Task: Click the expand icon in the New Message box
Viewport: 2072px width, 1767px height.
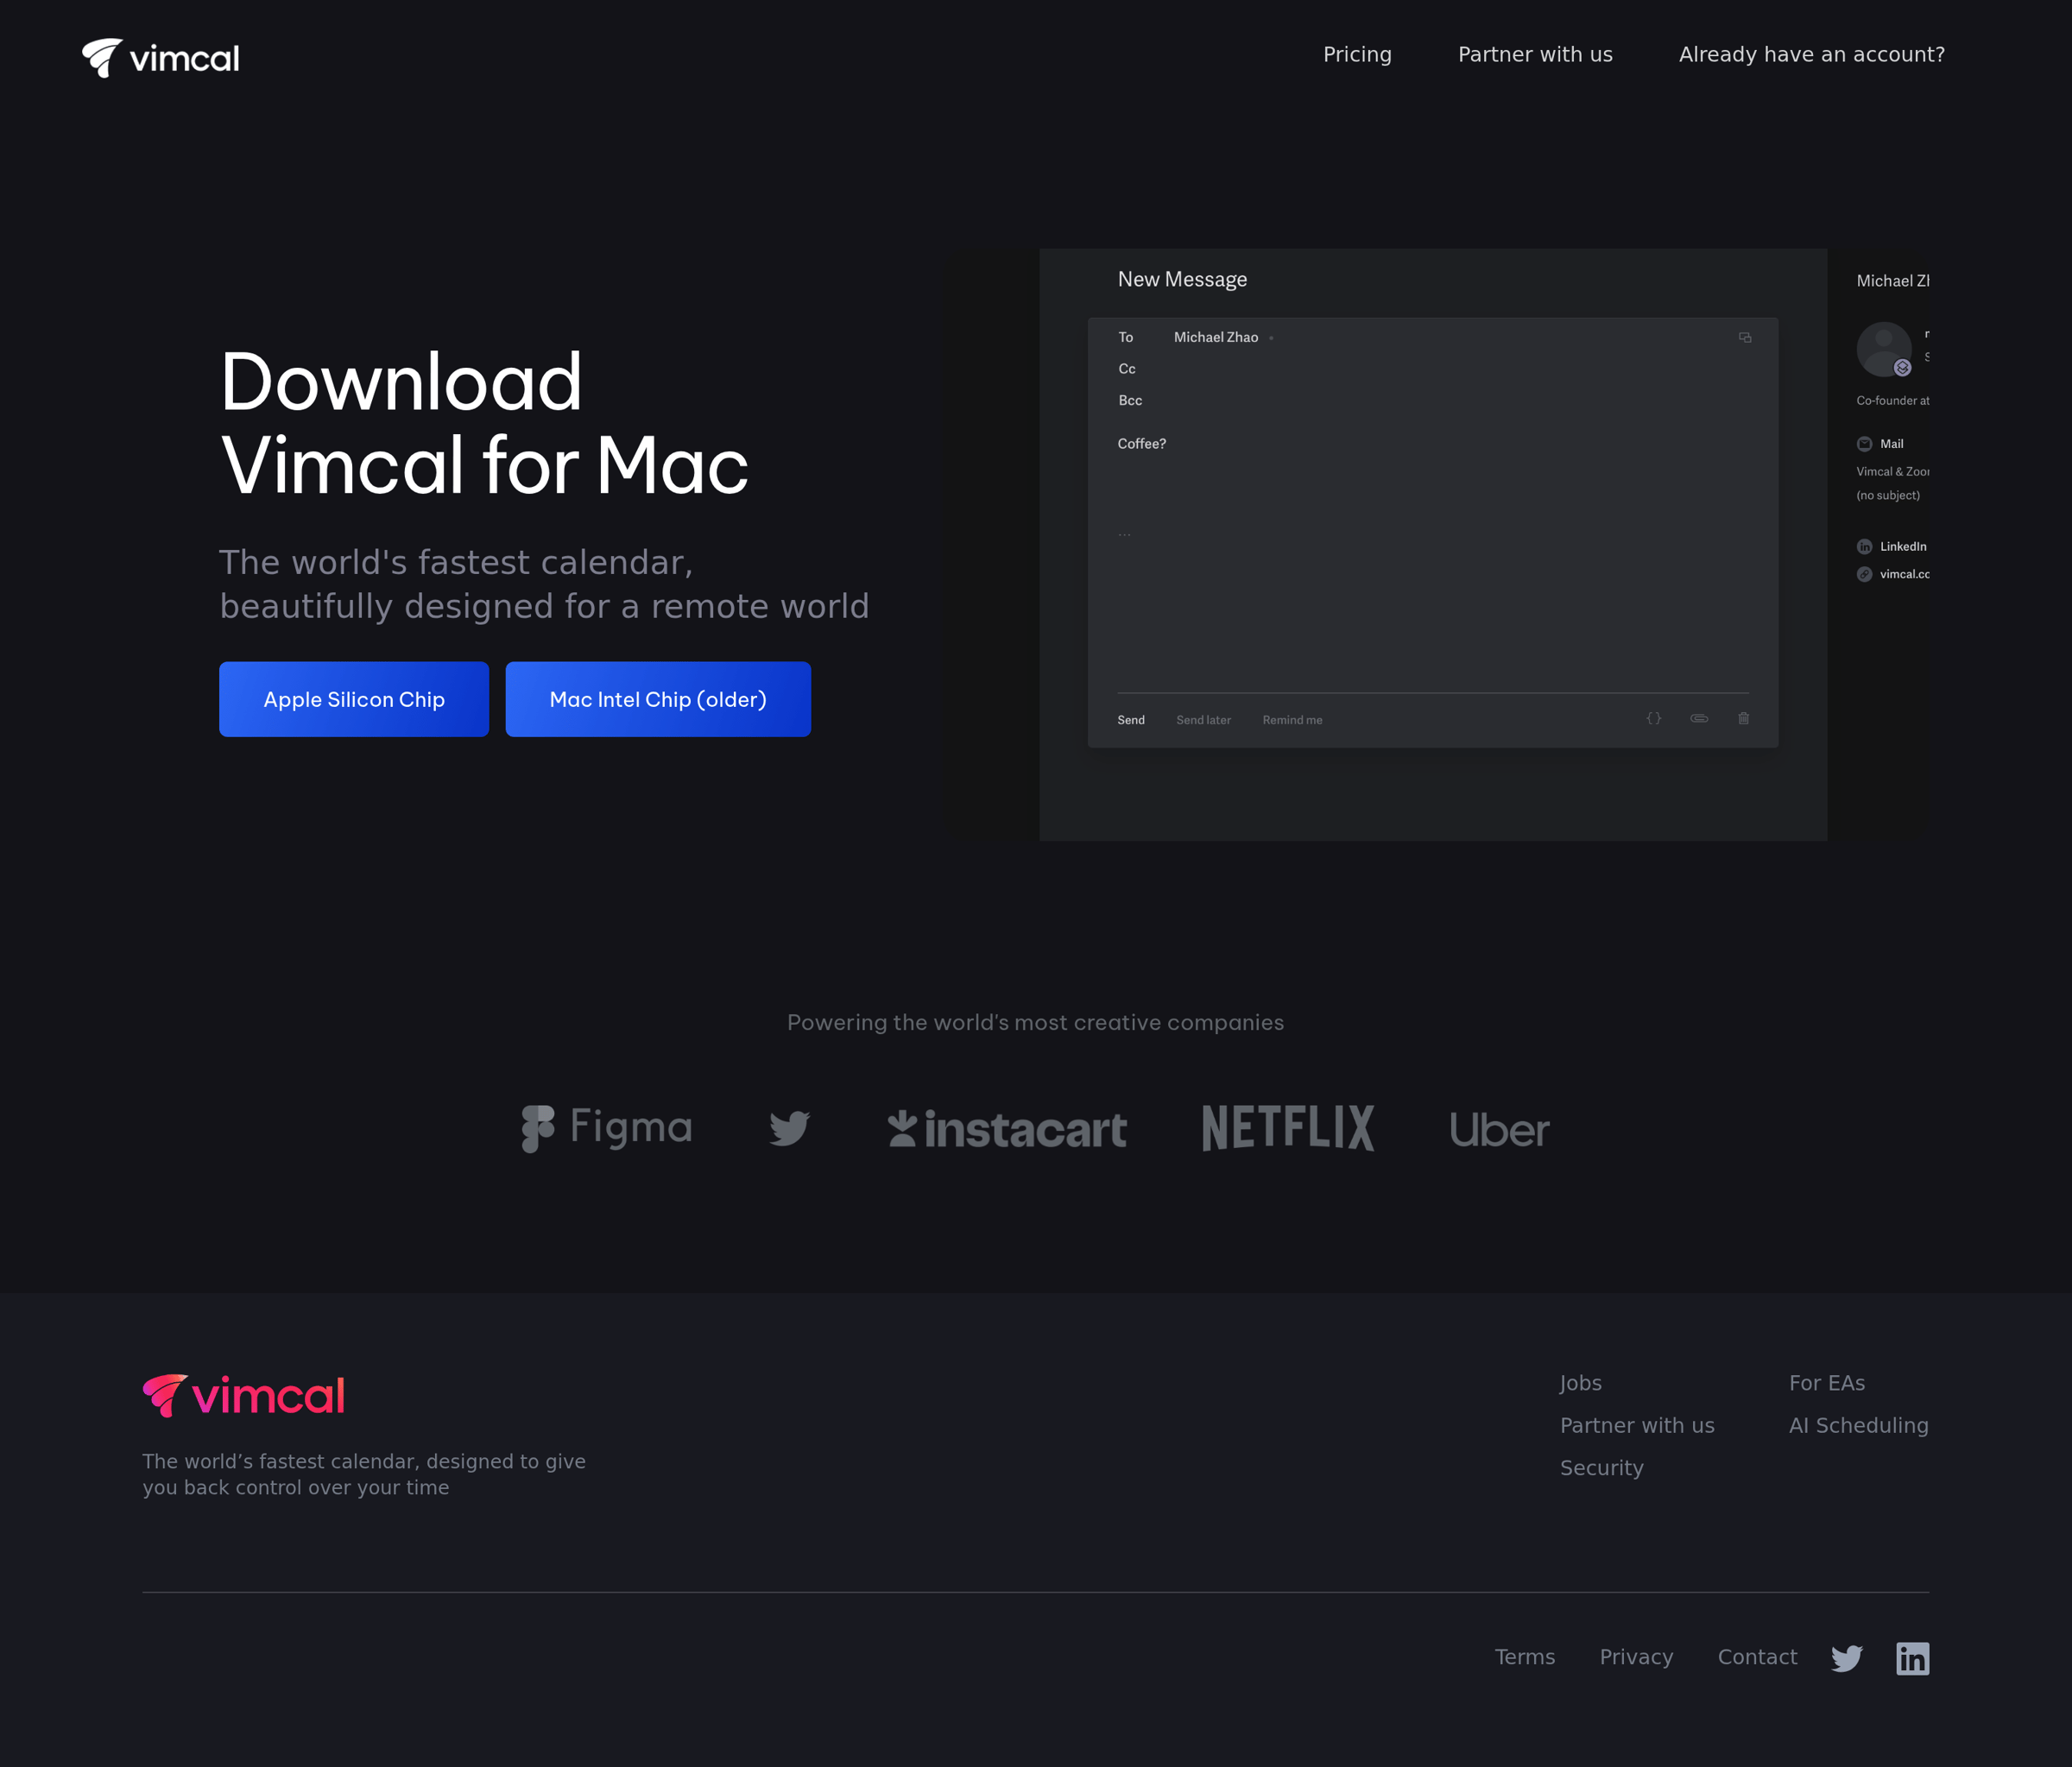Action: [x=1745, y=338]
